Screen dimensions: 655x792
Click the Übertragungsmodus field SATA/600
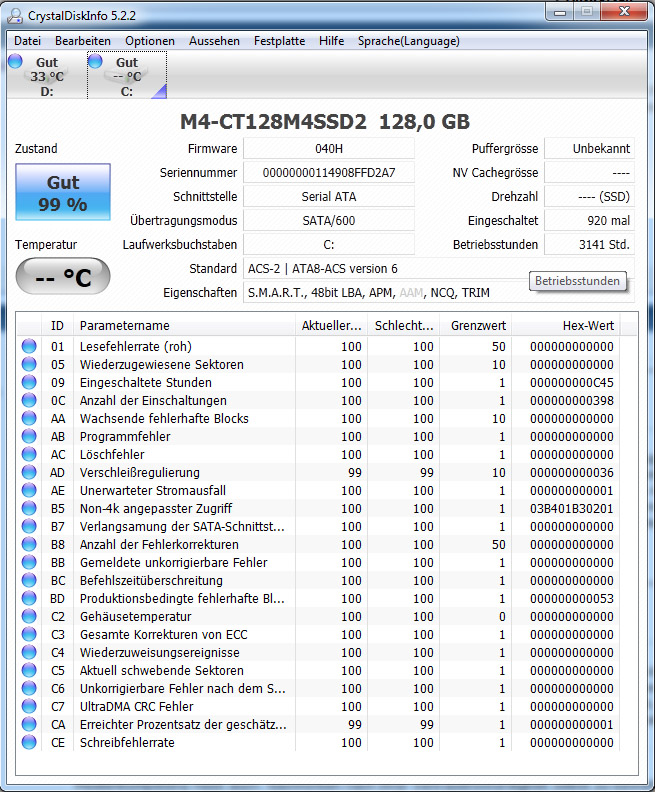[329, 221]
